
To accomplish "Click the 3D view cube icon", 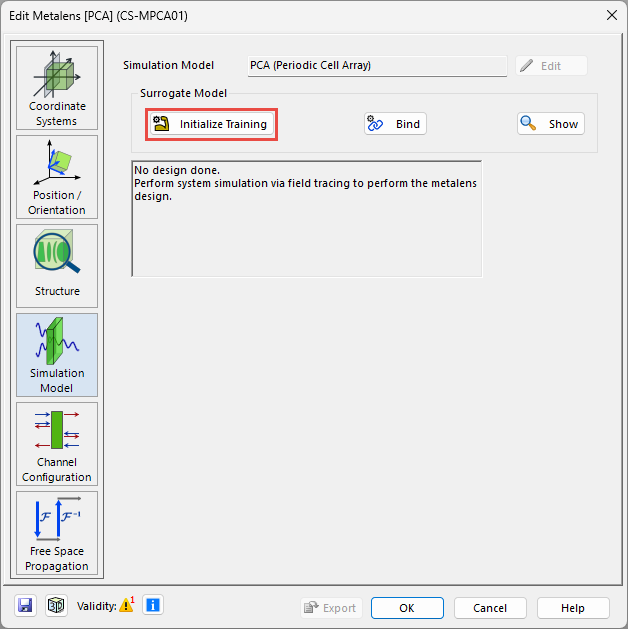I will 56,605.
